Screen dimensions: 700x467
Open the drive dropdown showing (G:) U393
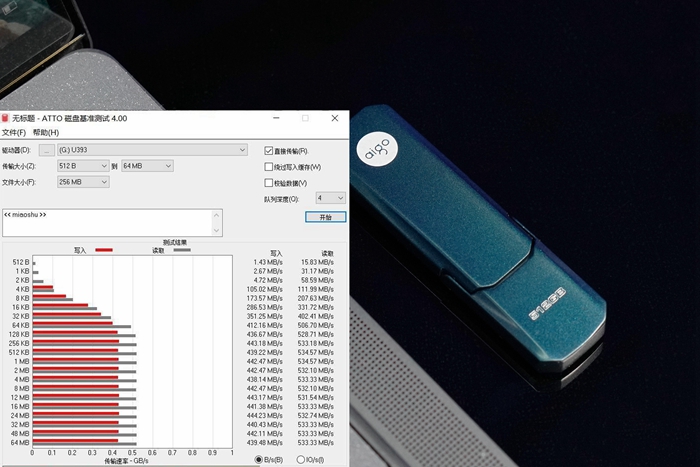click(151, 150)
